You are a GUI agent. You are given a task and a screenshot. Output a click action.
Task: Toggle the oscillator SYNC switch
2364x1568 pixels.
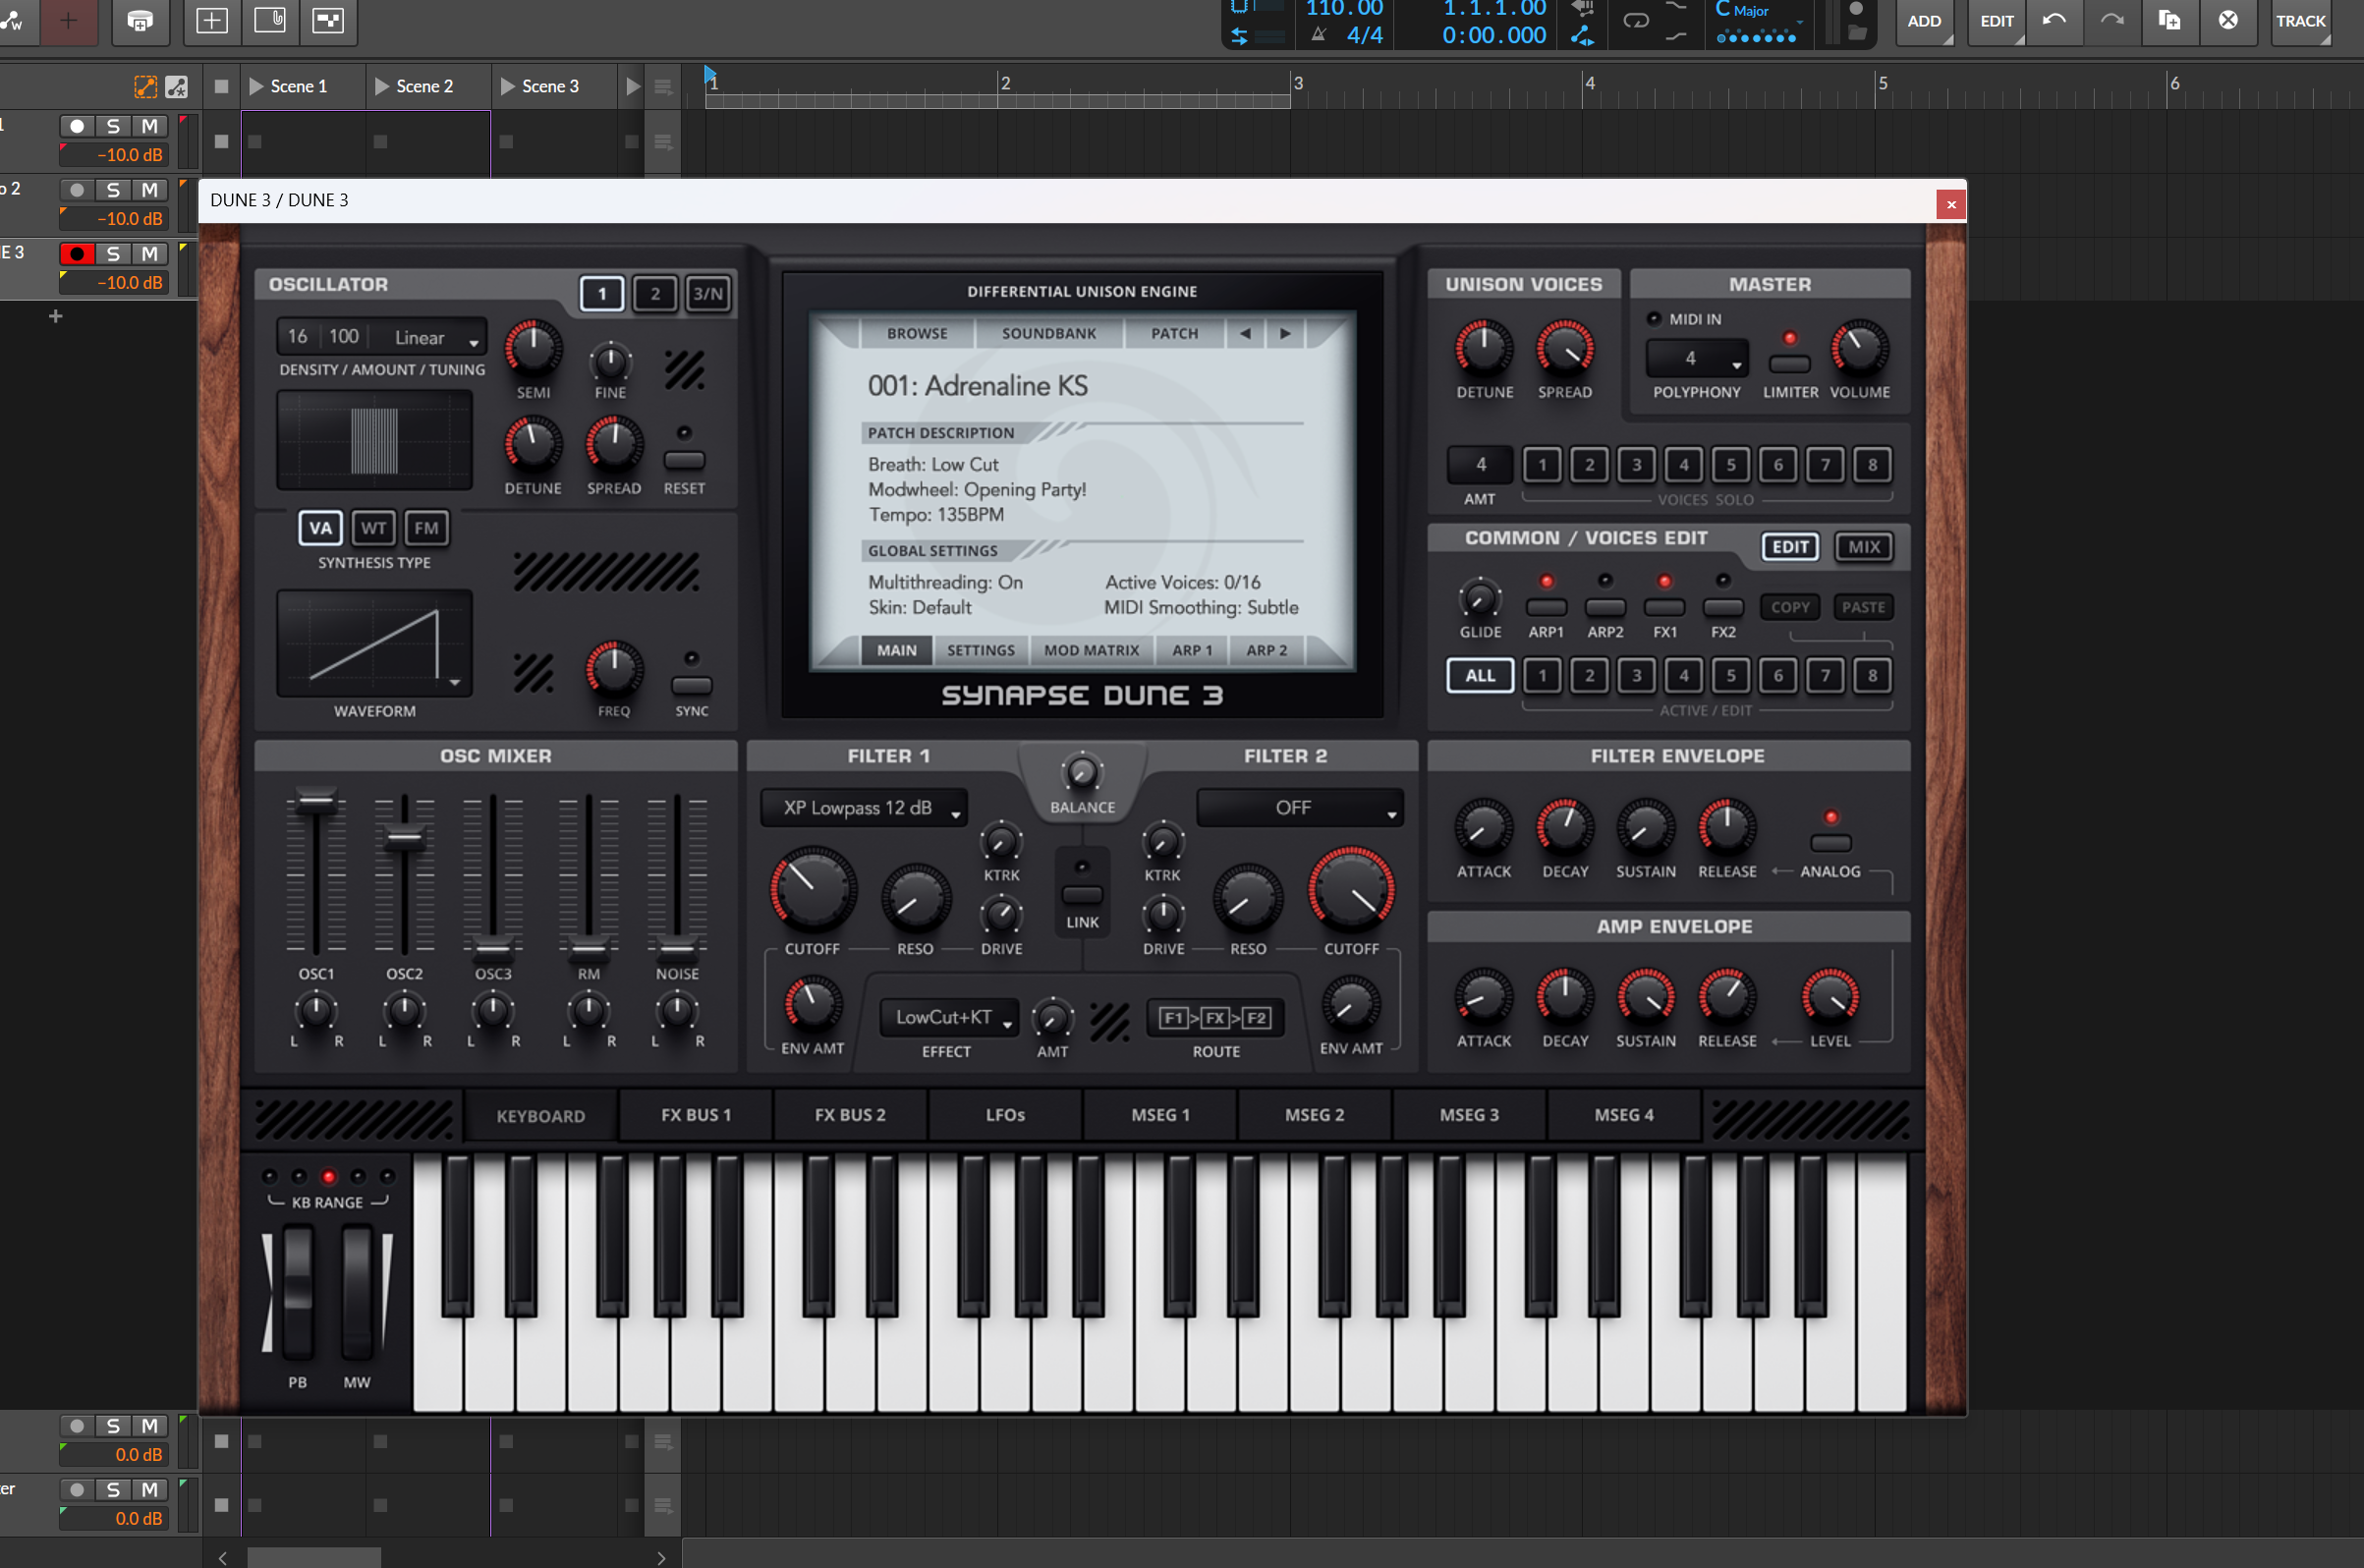[691, 685]
